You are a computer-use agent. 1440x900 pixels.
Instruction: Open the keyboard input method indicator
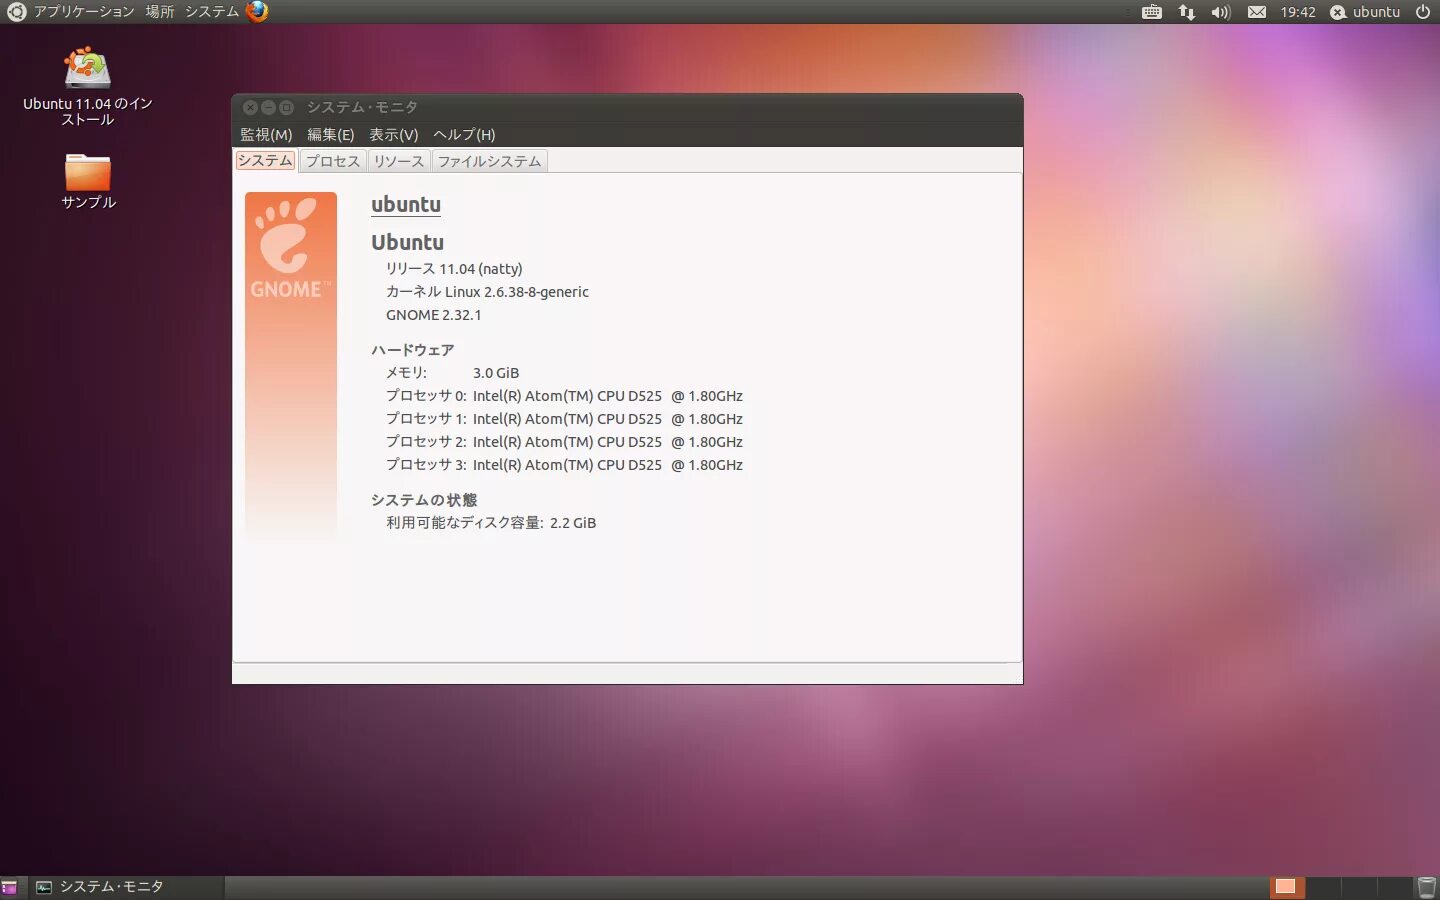click(x=1152, y=12)
